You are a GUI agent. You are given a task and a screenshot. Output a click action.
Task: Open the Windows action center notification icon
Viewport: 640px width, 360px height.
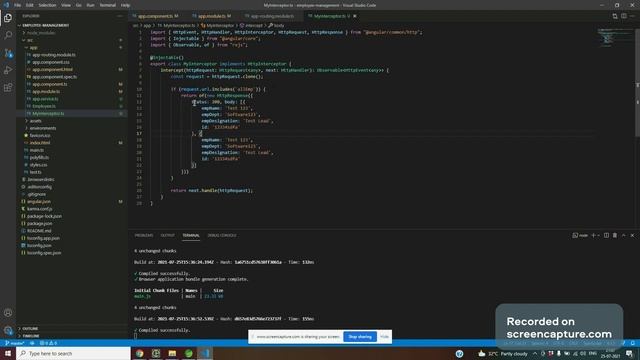click(x=629, y=353)
